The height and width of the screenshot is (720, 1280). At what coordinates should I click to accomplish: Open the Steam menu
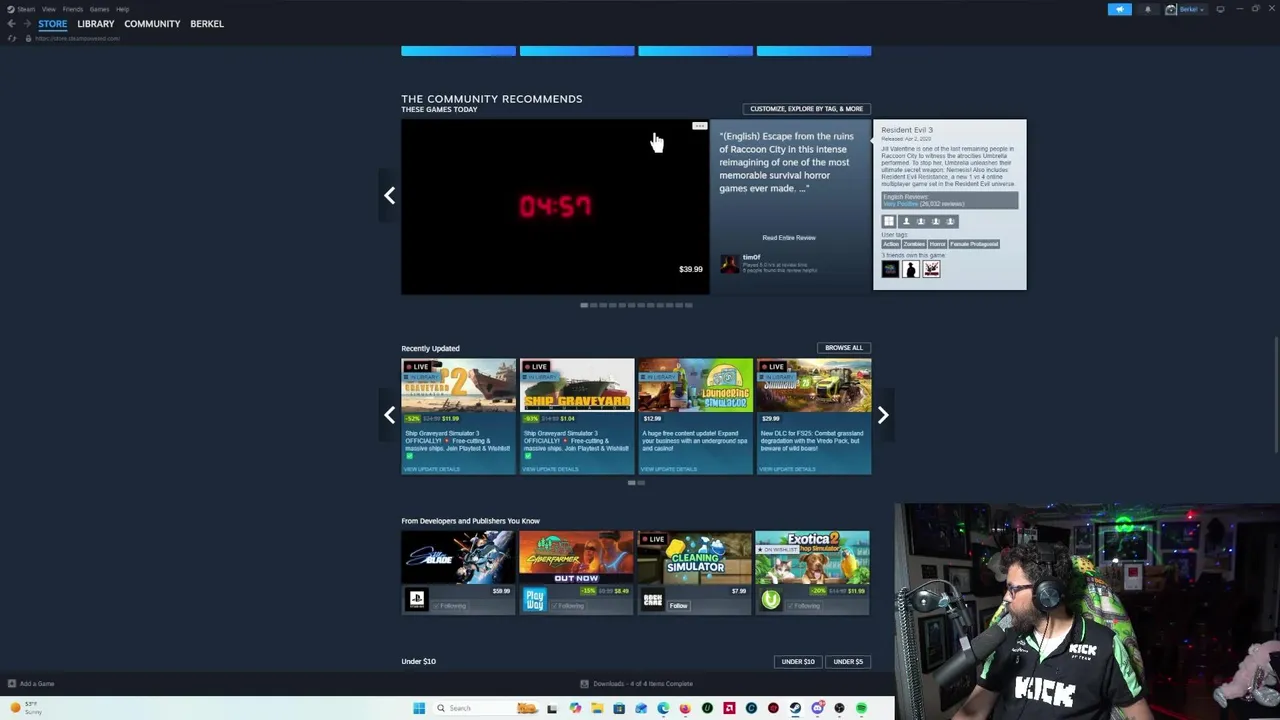26,9
